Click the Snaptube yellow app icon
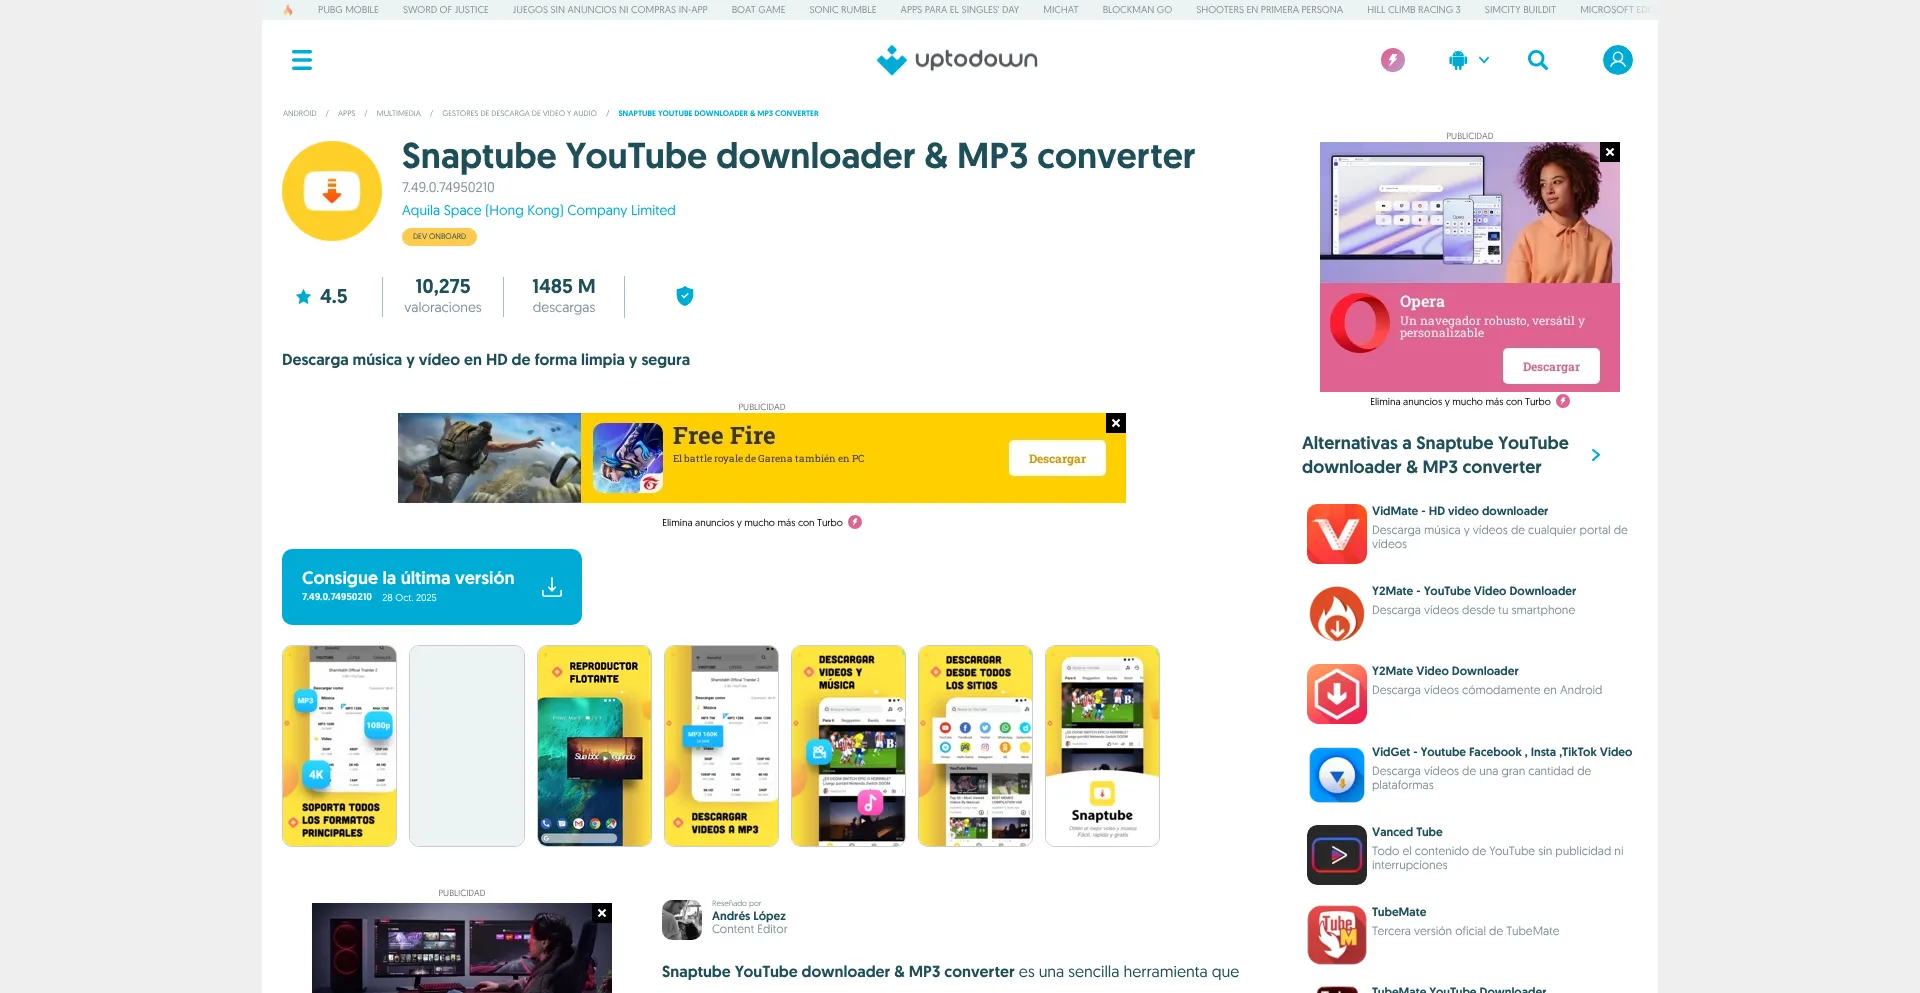This screenshot has height=993, width=1920. click(x=332, y=191)
